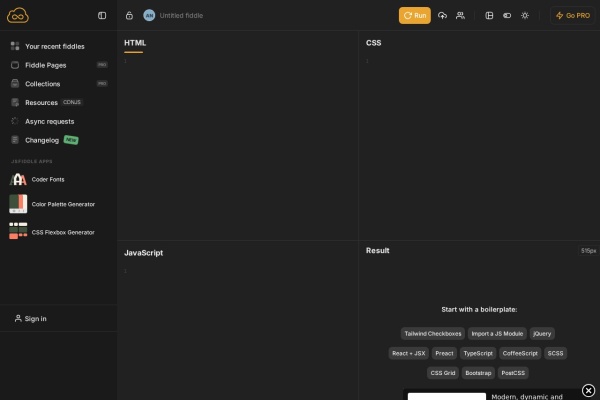This screenshot has height=400, width=600.
Task: Run the fiddle
Action: click(415, 16)
